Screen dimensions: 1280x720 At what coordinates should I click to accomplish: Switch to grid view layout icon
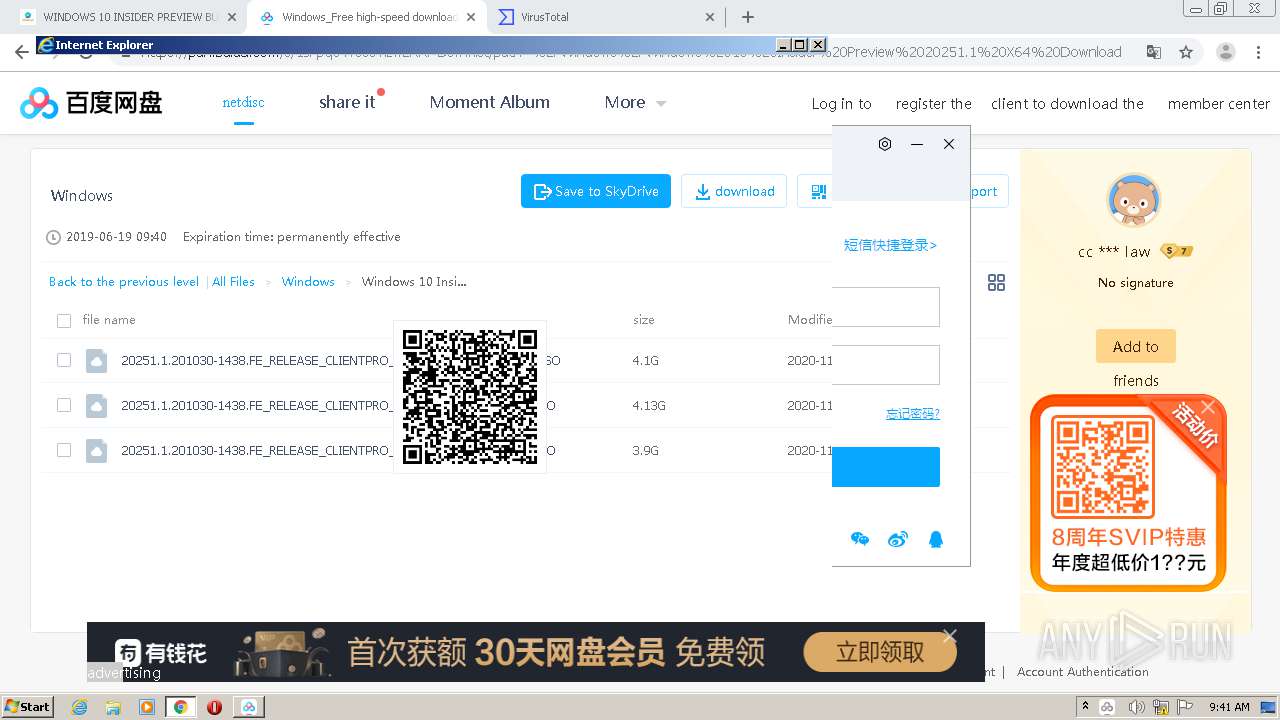click(x=996, y=283)
